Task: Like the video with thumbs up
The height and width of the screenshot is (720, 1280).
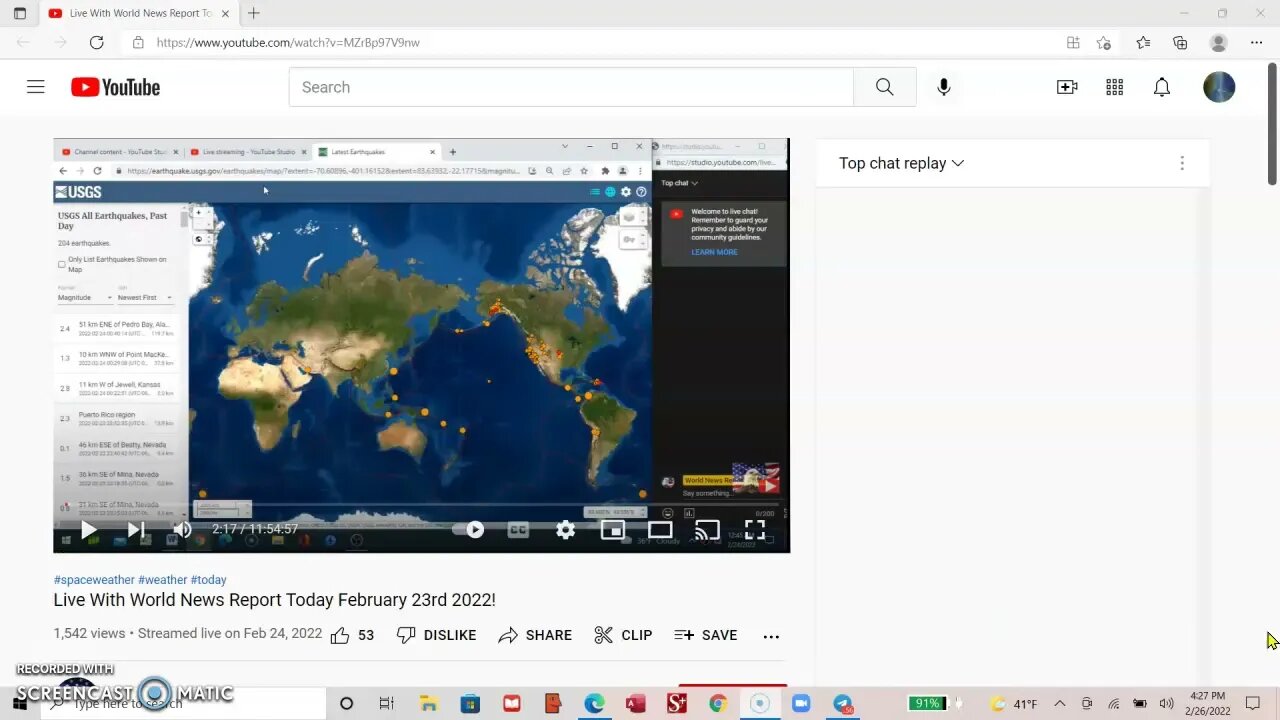Action: (x=340, y=635)
